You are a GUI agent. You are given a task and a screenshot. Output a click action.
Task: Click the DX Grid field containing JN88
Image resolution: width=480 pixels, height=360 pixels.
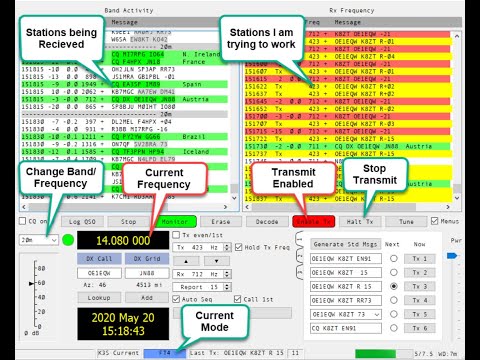click(147, 273)
